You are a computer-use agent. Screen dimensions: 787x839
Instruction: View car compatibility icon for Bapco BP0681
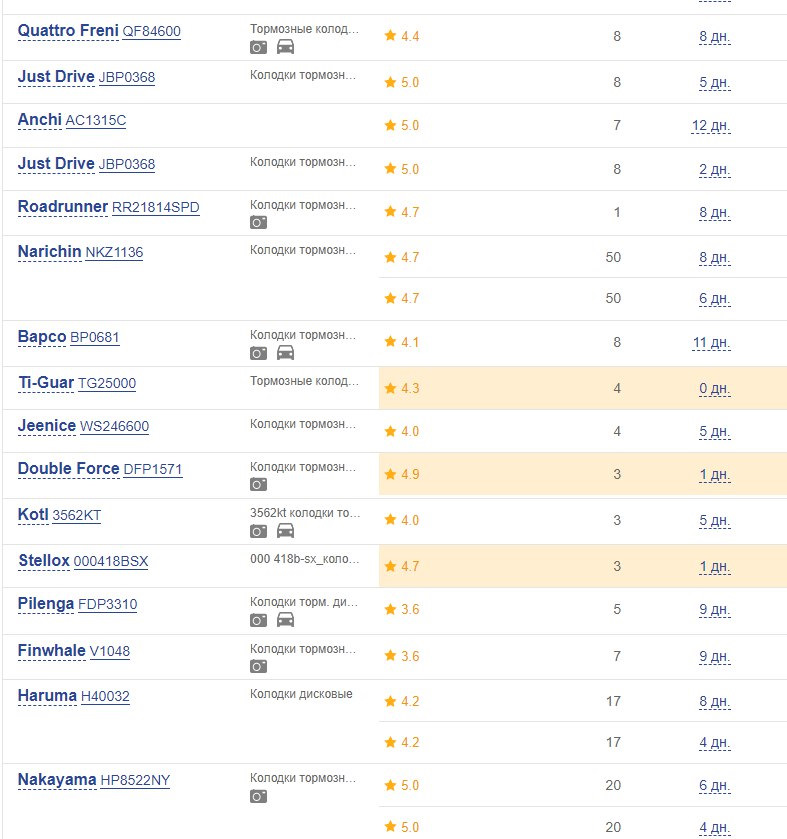285,353
